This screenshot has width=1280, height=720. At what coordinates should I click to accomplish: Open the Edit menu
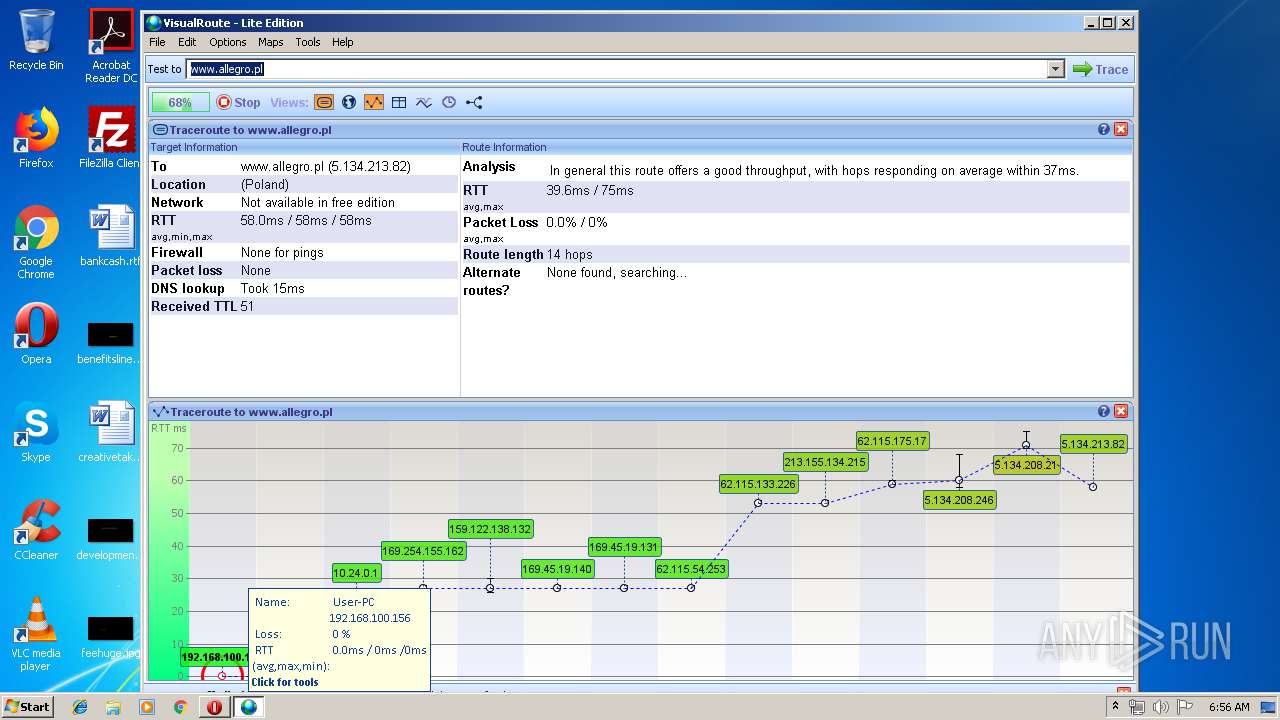click(187, 42)
